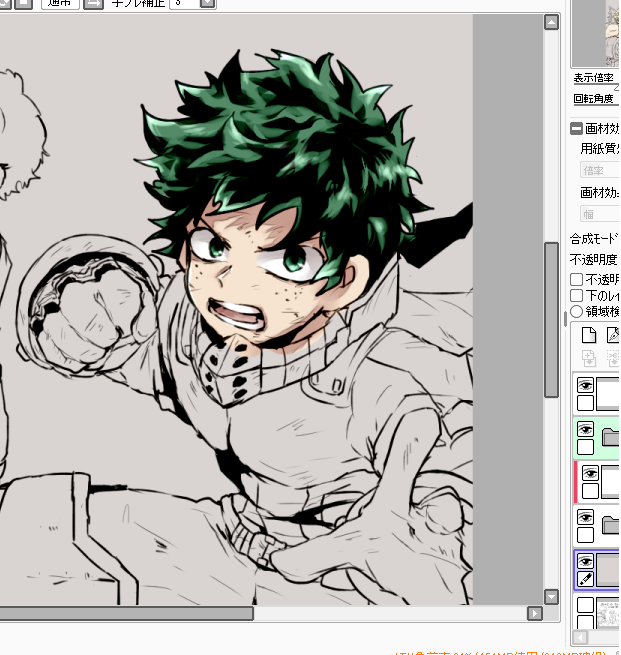The width and height of the screenshot is (621, 655).
Task: Toggle the box under the lower folder layer's eye
Action: 585,535
